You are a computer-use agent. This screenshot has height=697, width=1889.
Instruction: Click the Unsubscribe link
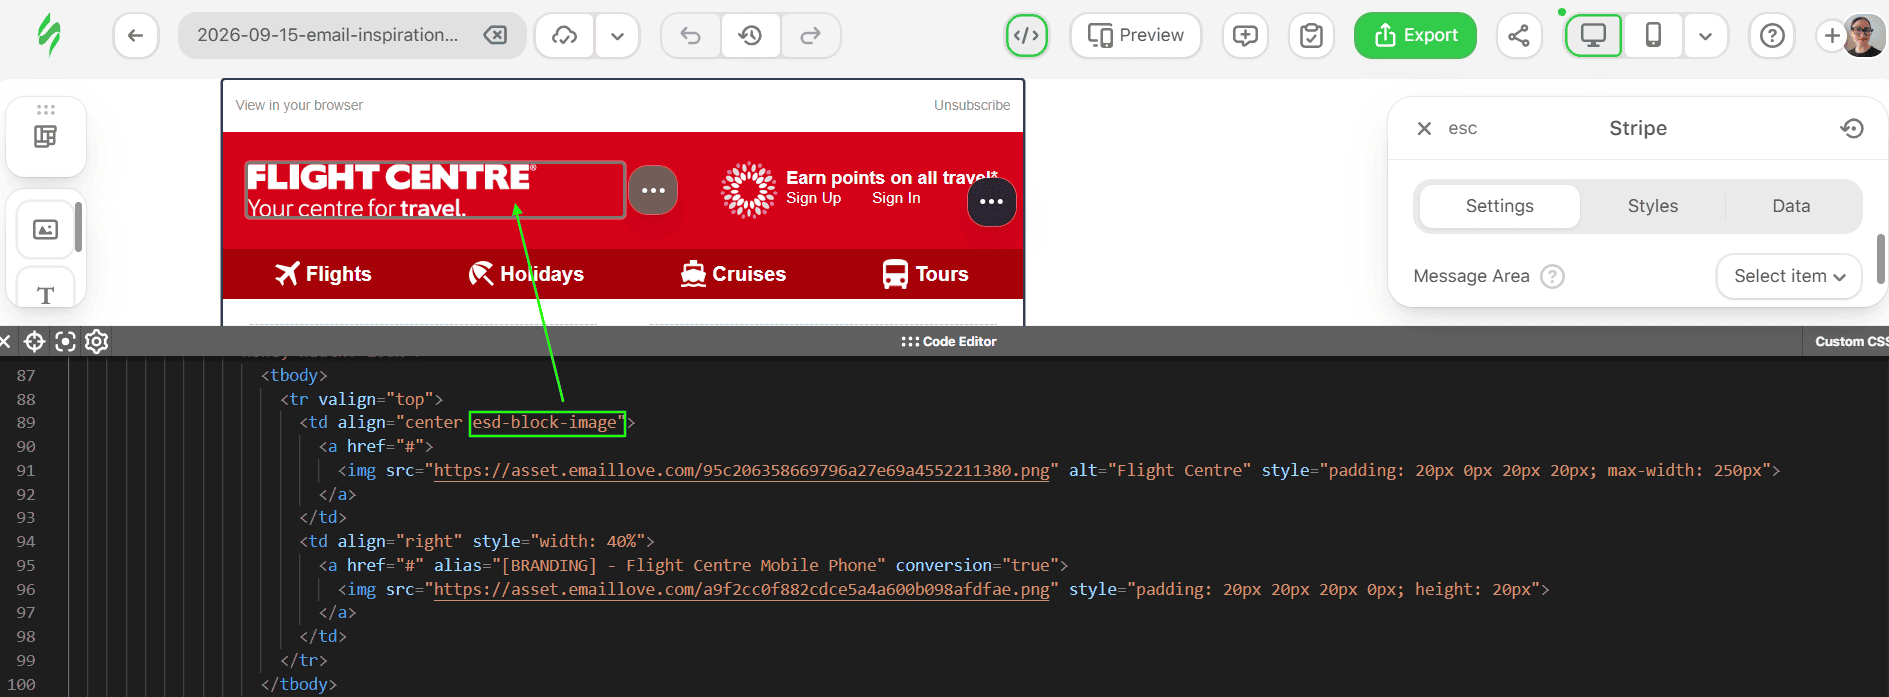pyautogui.click(x=972, y=105)
